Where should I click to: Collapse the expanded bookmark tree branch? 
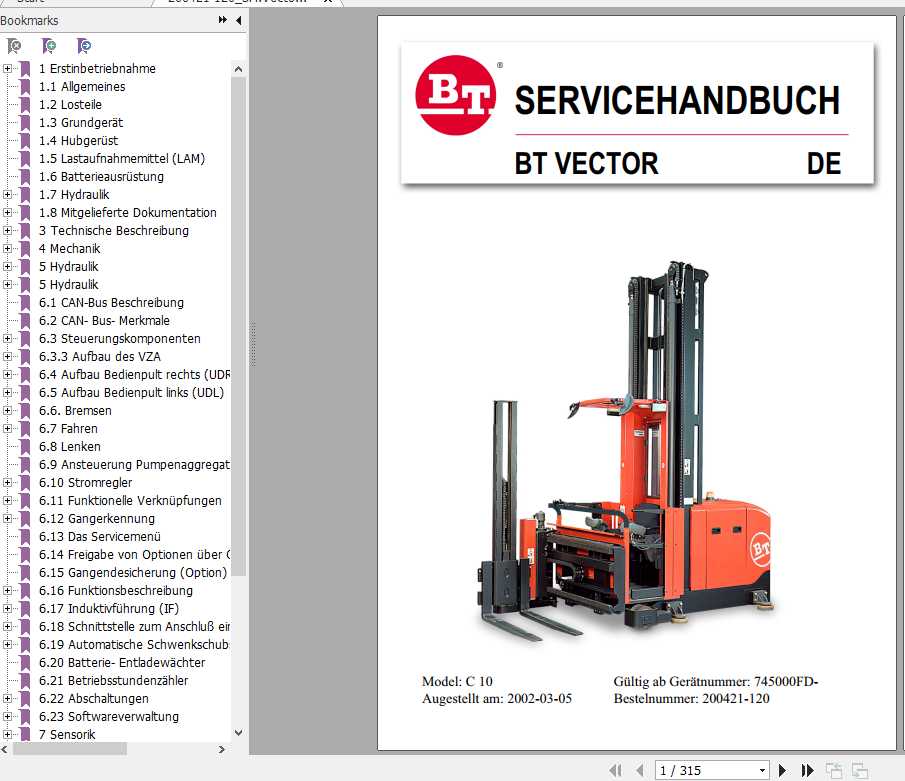(7, 68)
